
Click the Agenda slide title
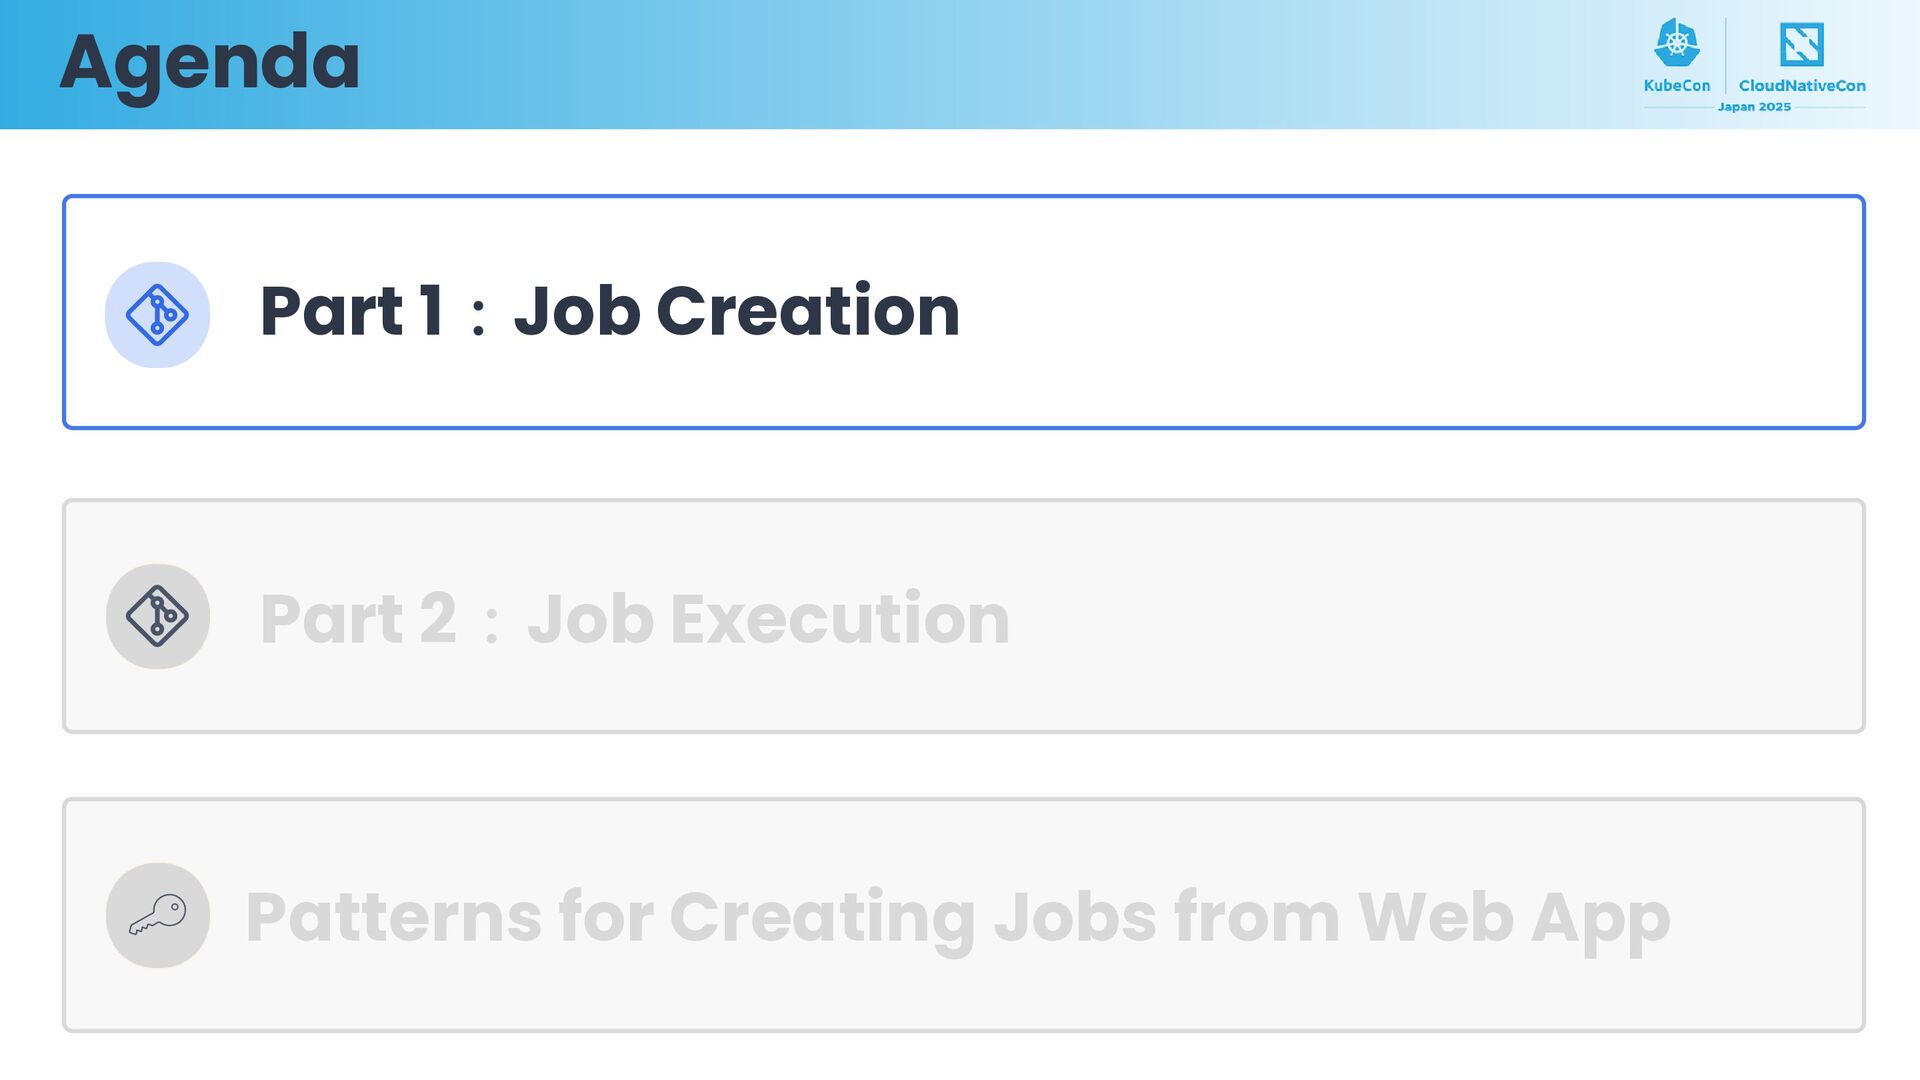[x=209, y=64]
